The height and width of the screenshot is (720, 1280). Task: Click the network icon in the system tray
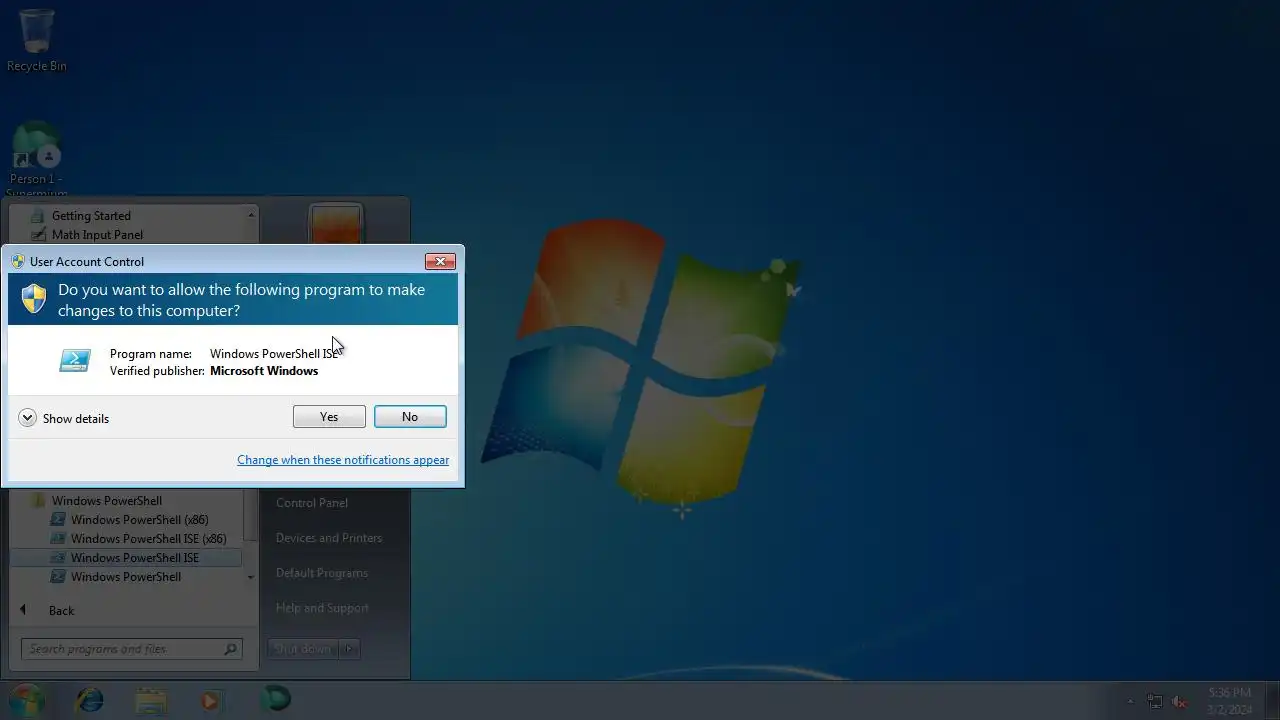coord(1155,702)
